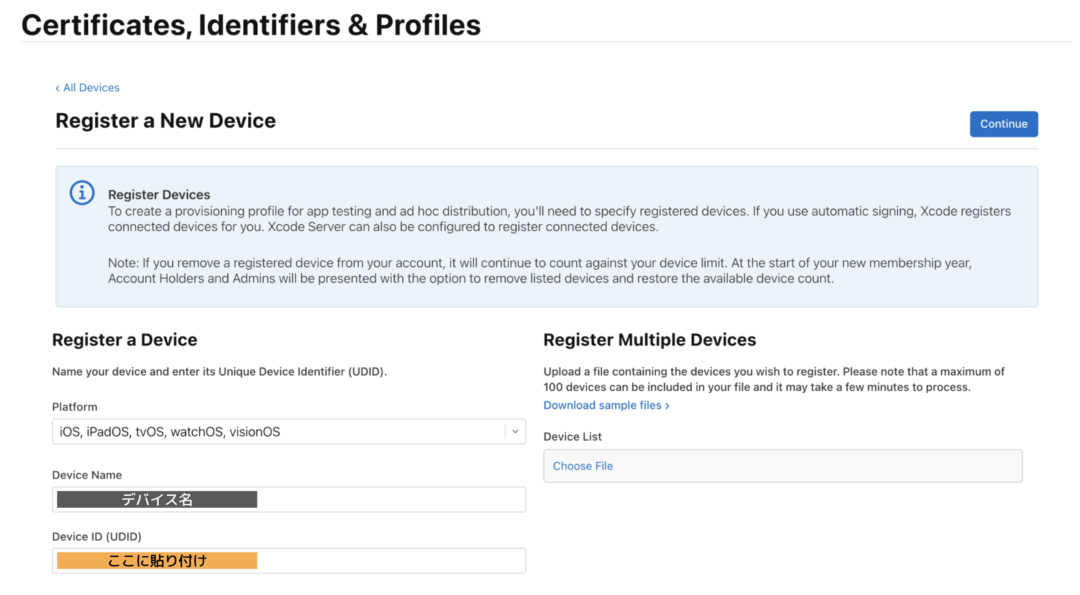Click the blue info circle icon
The width and height of the screenshot is (1080, 595).
pos(82,193)
